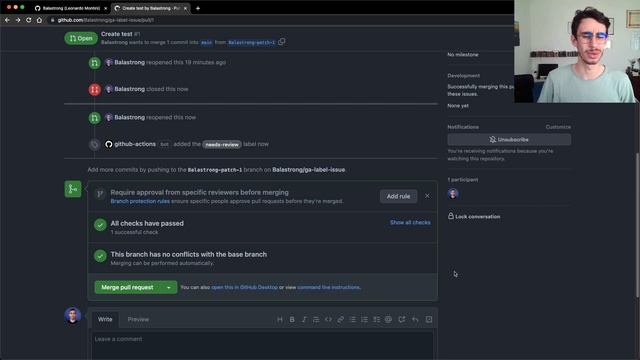Switch to the Write tab
Screen dimensions: 640x360
point(105,320)
